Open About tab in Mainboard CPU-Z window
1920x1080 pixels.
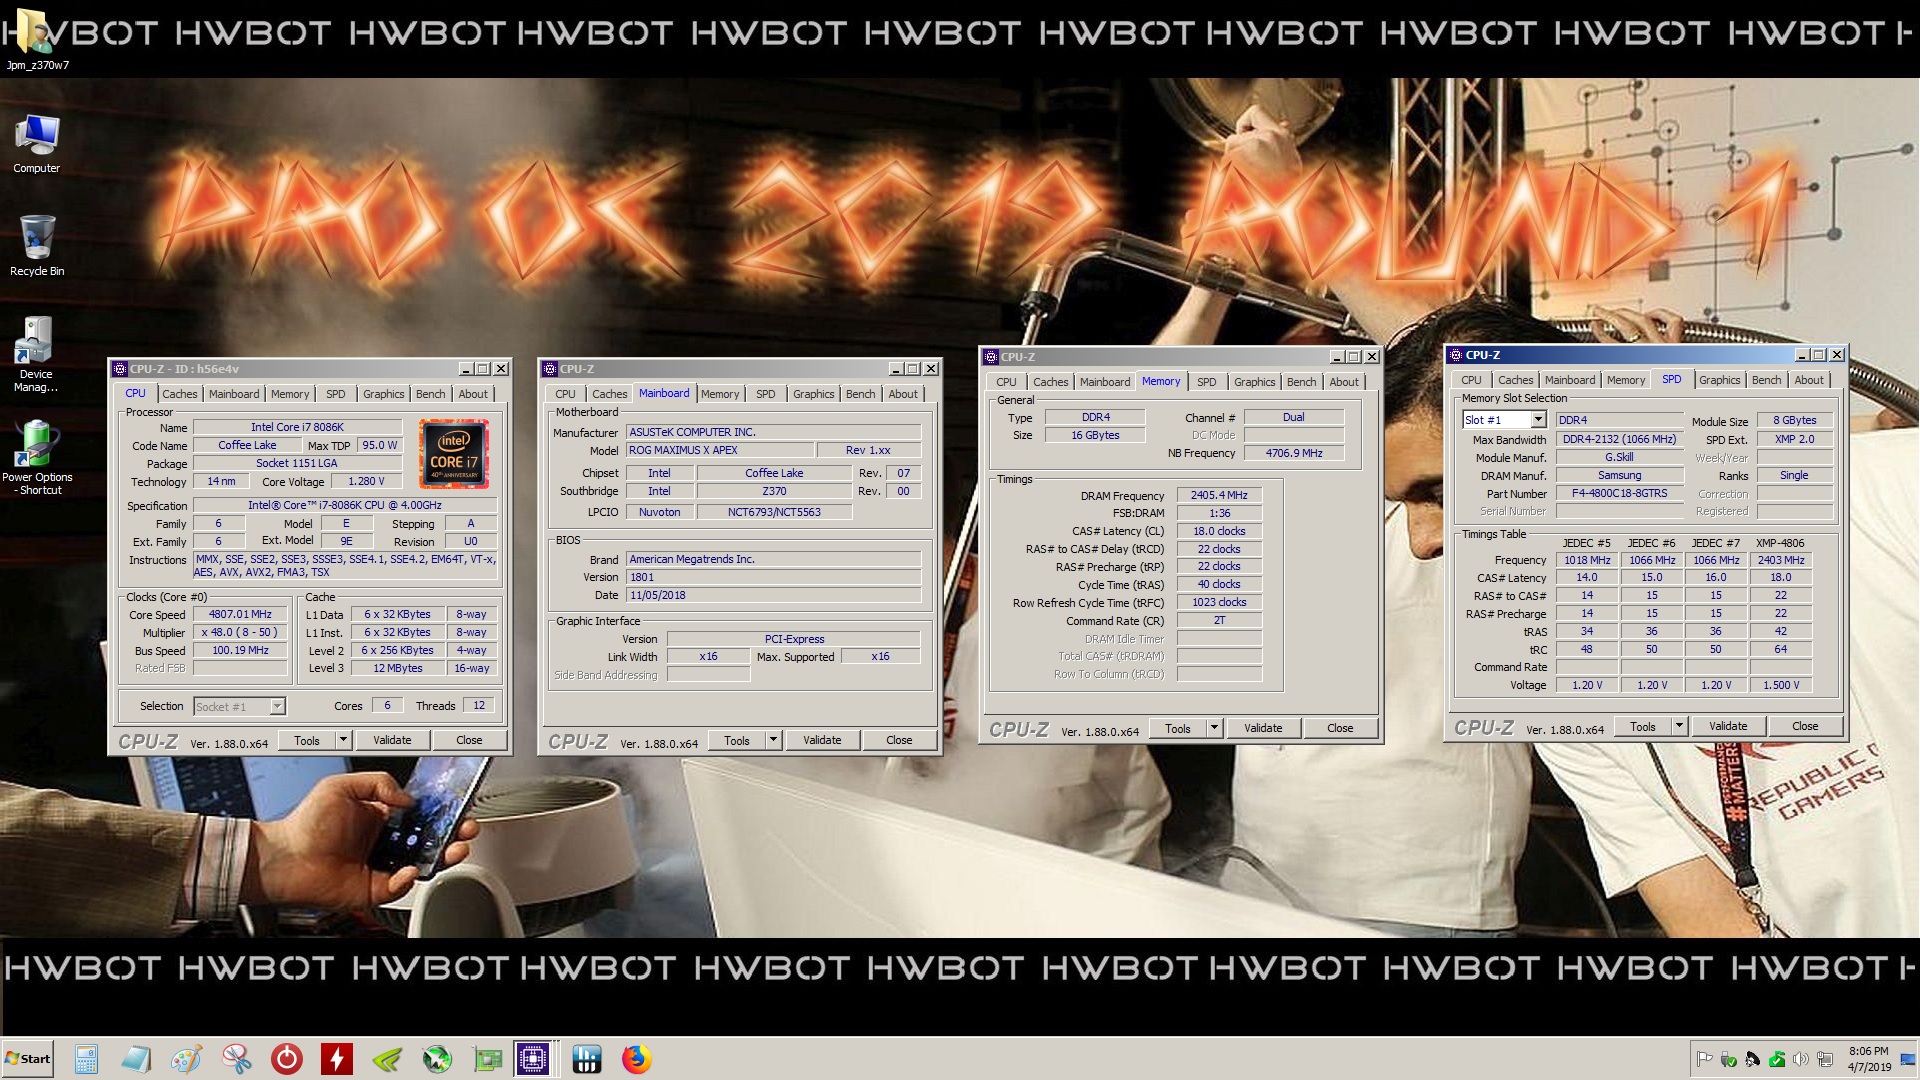coord(903,394)
